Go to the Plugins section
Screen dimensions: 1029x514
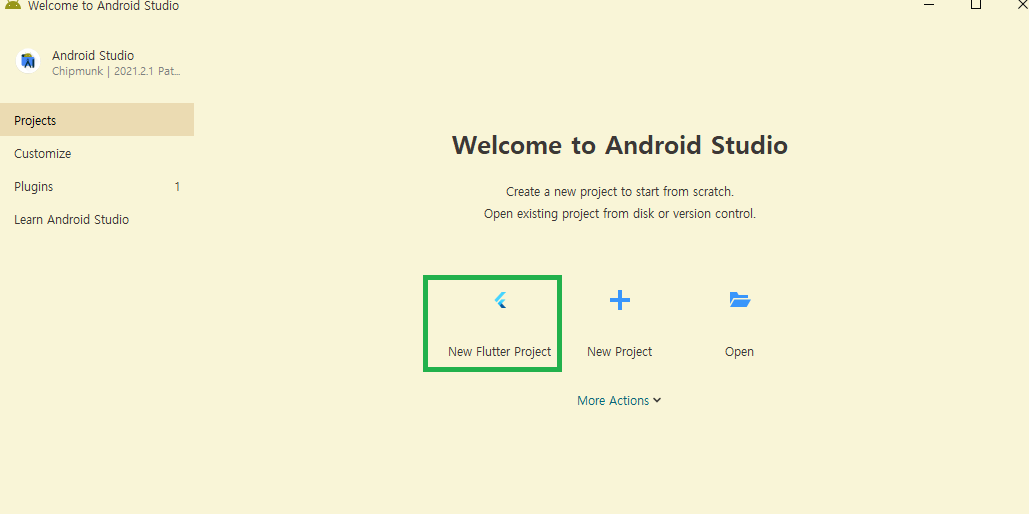[97, 186]
